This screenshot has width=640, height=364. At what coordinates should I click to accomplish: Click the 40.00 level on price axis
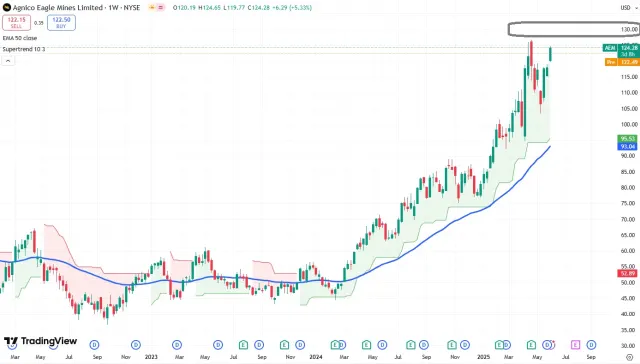pyautogui.click(x=629, y=314)
